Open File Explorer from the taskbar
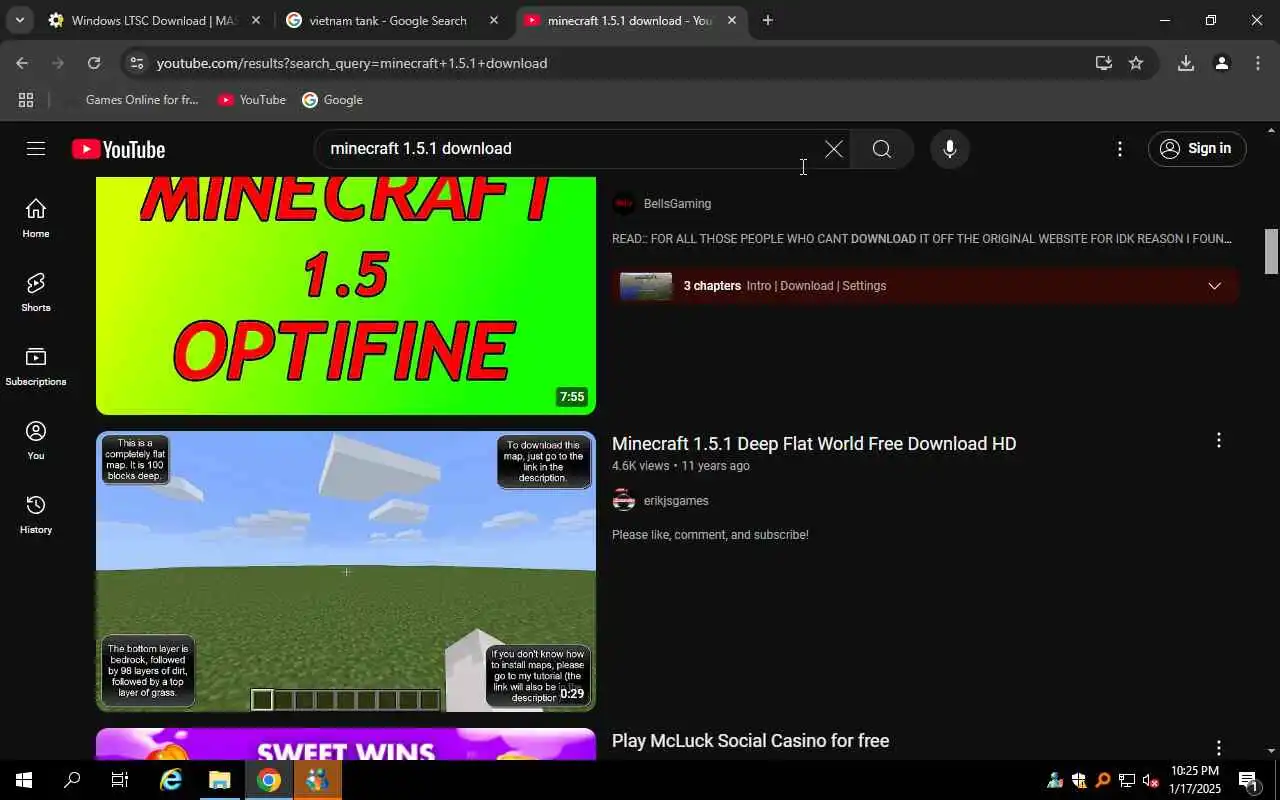This screenshot has height=800, width=1280. [x=220, y=780]
